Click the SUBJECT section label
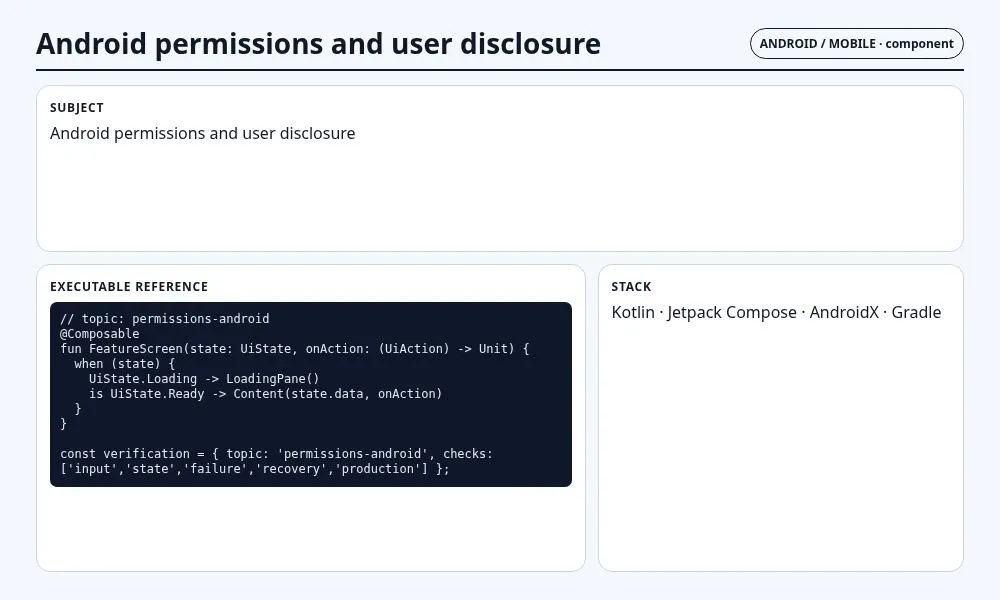Viewport: 1000px width, 600px height. (77, 108)
